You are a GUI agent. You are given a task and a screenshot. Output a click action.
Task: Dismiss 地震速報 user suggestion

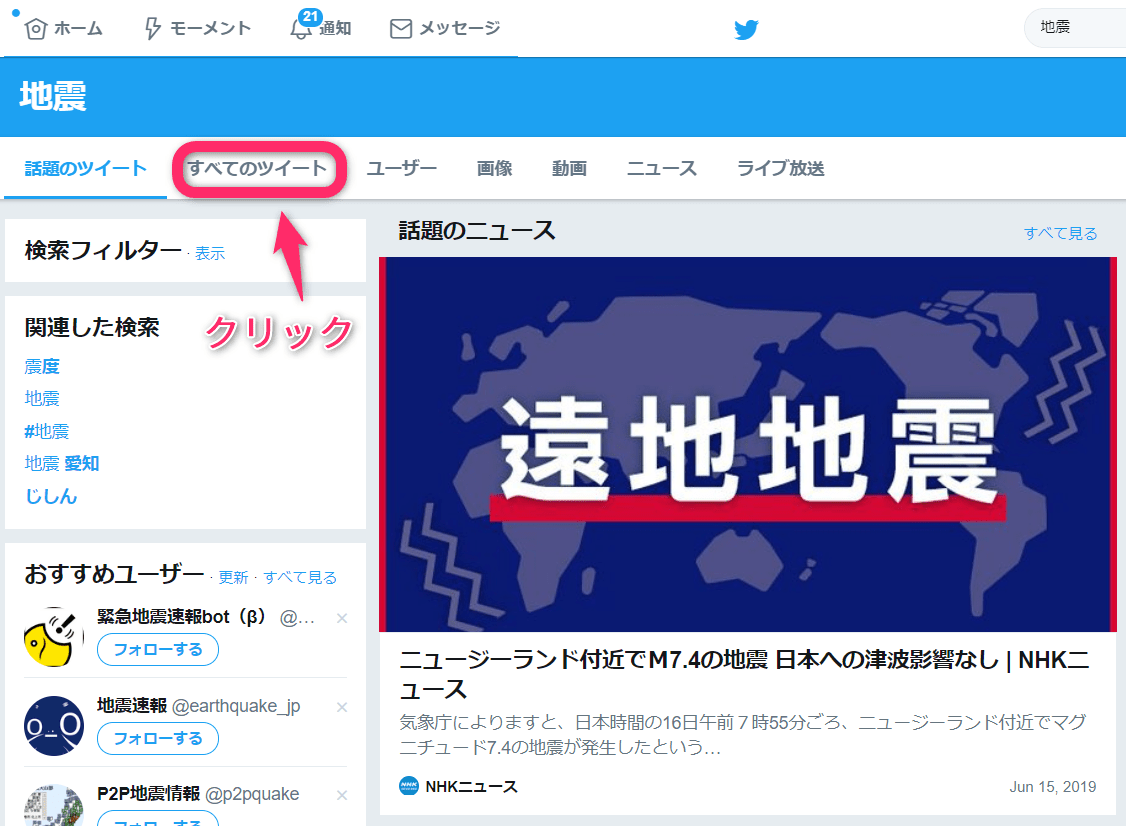tap(342, 707)
